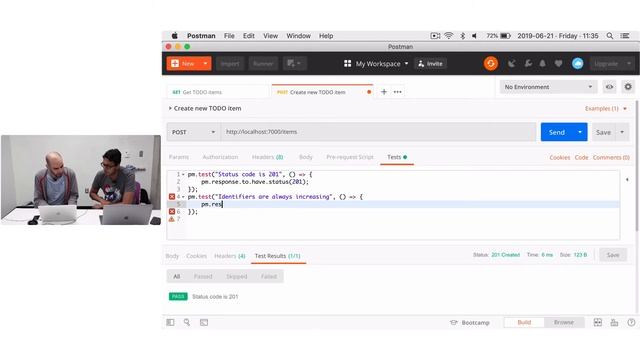Expand the Upgrade dropdown arrow

(x=629, y=64)
